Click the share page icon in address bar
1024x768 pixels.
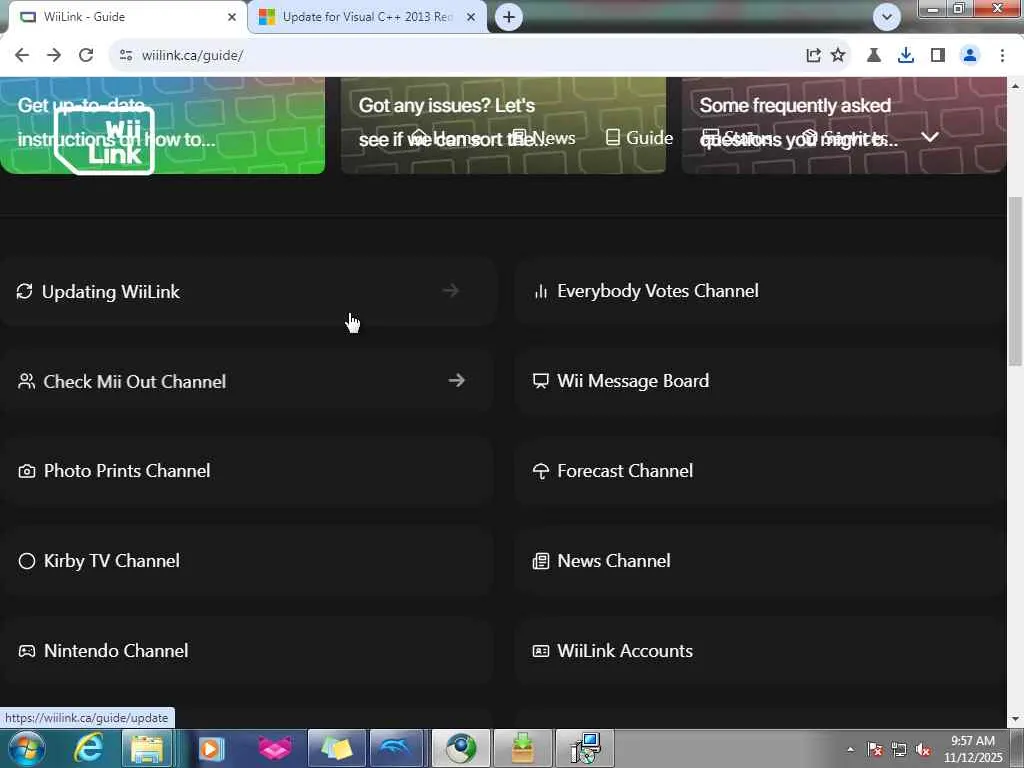click(x=813, y=56)
